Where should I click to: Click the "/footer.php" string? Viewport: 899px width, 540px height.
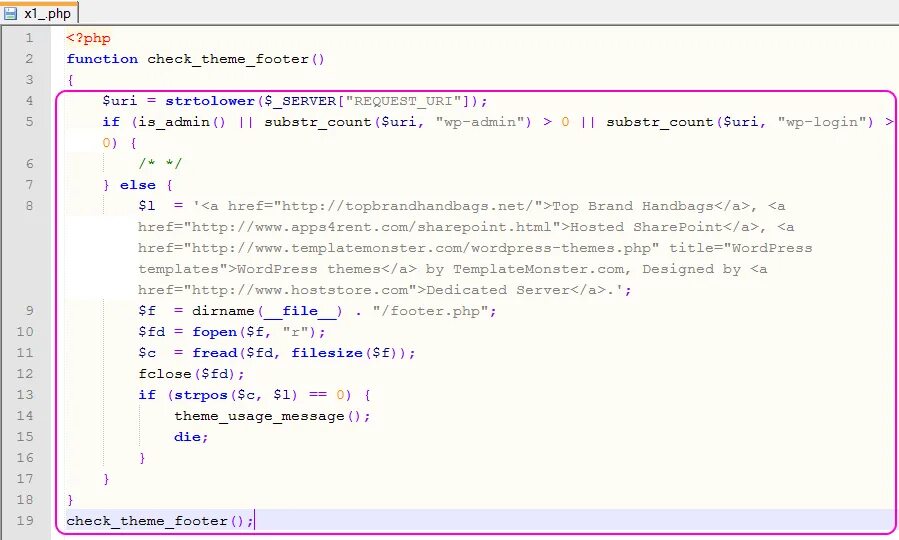430,311
